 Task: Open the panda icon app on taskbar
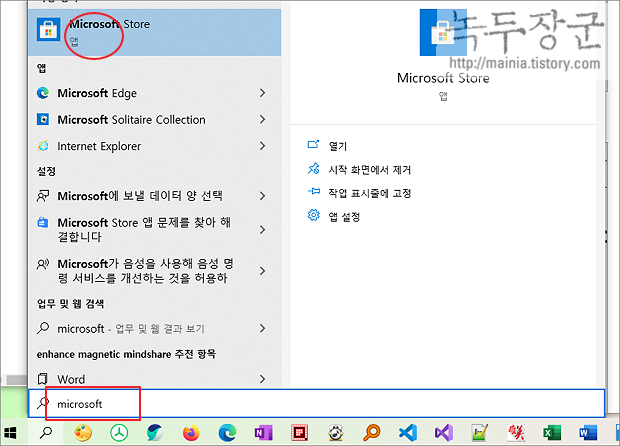coord(335,433)
